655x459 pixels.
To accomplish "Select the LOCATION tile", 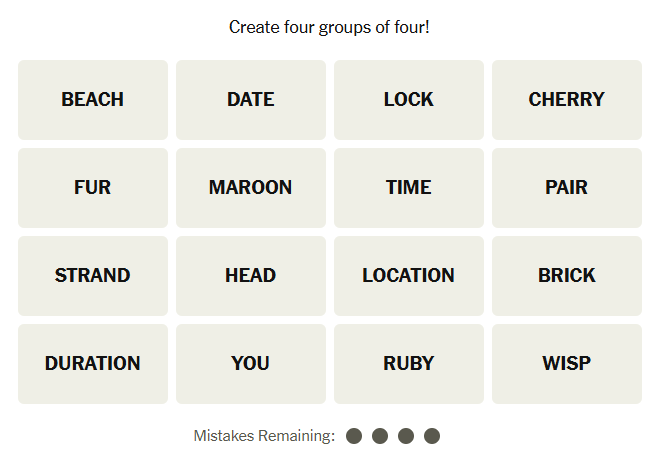I will click(x=409, y=276).
